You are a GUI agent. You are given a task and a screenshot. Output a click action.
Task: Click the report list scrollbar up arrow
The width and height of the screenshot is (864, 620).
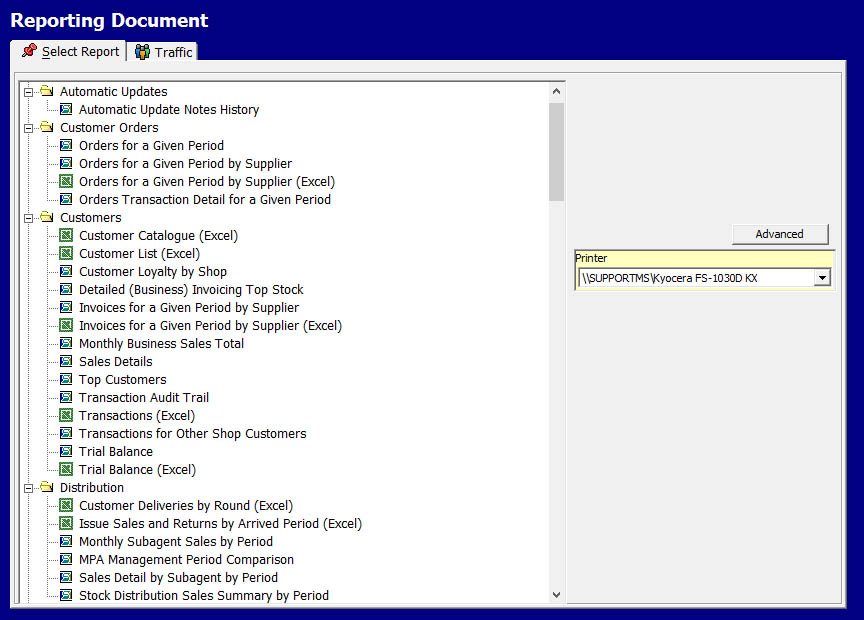click(x=557, y=91)
